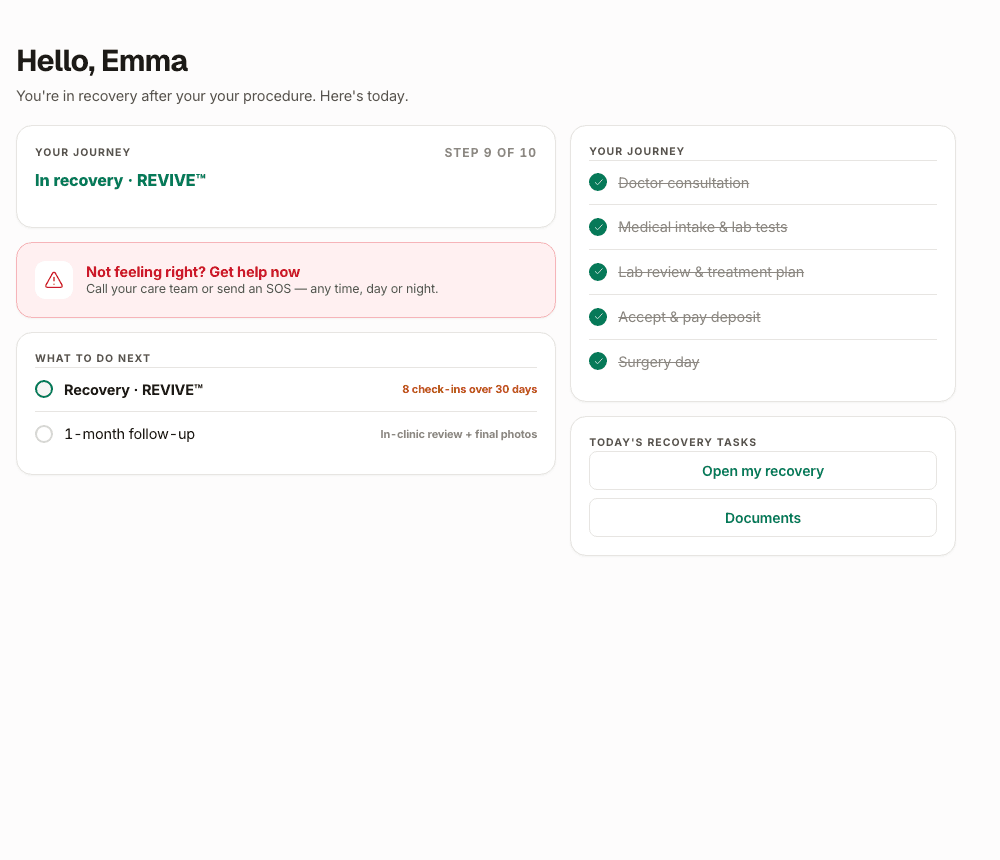1000x860 pixels.
Task: Click 'Not feeling right? Get help now'
Action: 193,272
